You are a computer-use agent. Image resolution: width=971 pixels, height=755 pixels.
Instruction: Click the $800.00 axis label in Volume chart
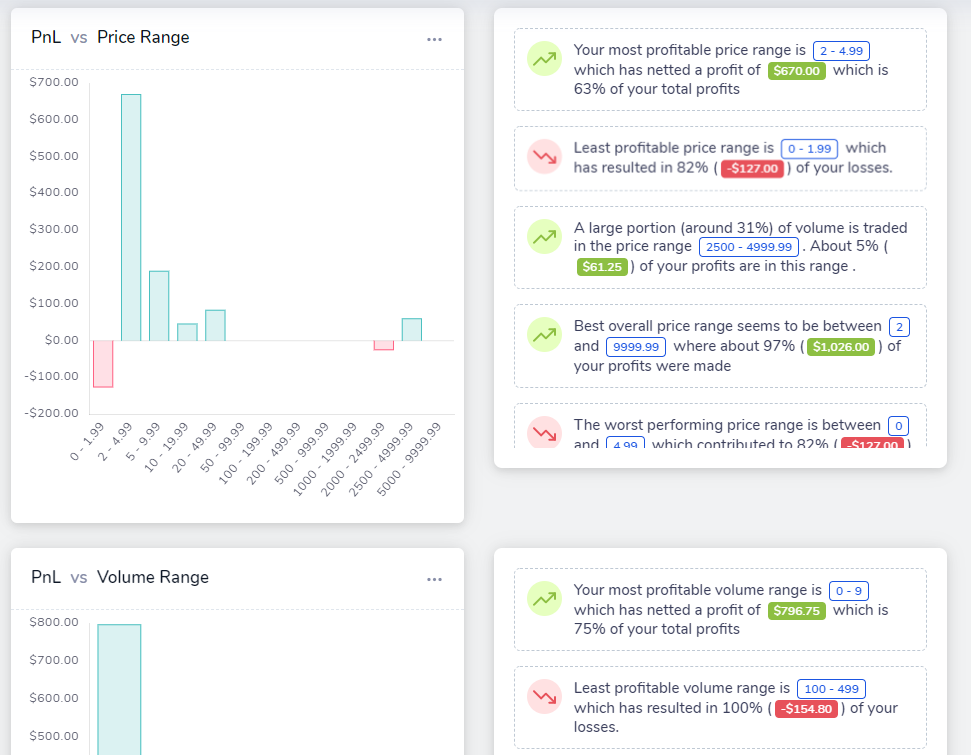[54, 622]
